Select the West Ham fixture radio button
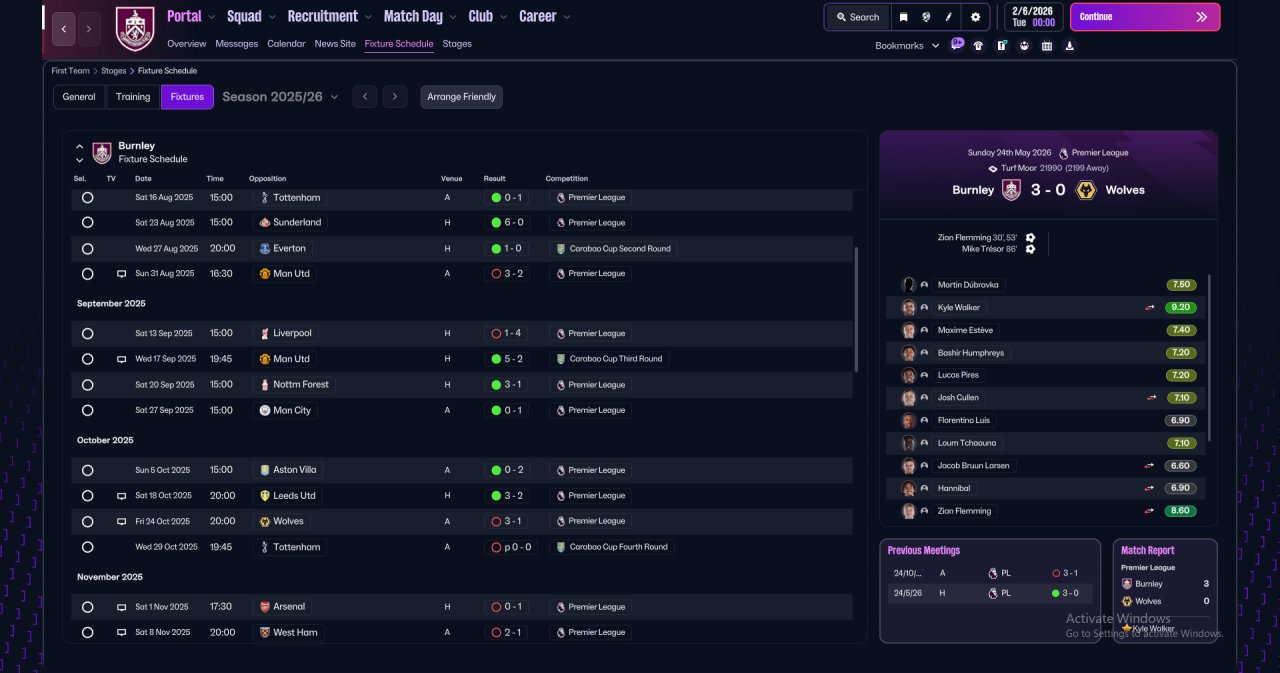The image size is (1280, 673). click(x=87, y=633)
